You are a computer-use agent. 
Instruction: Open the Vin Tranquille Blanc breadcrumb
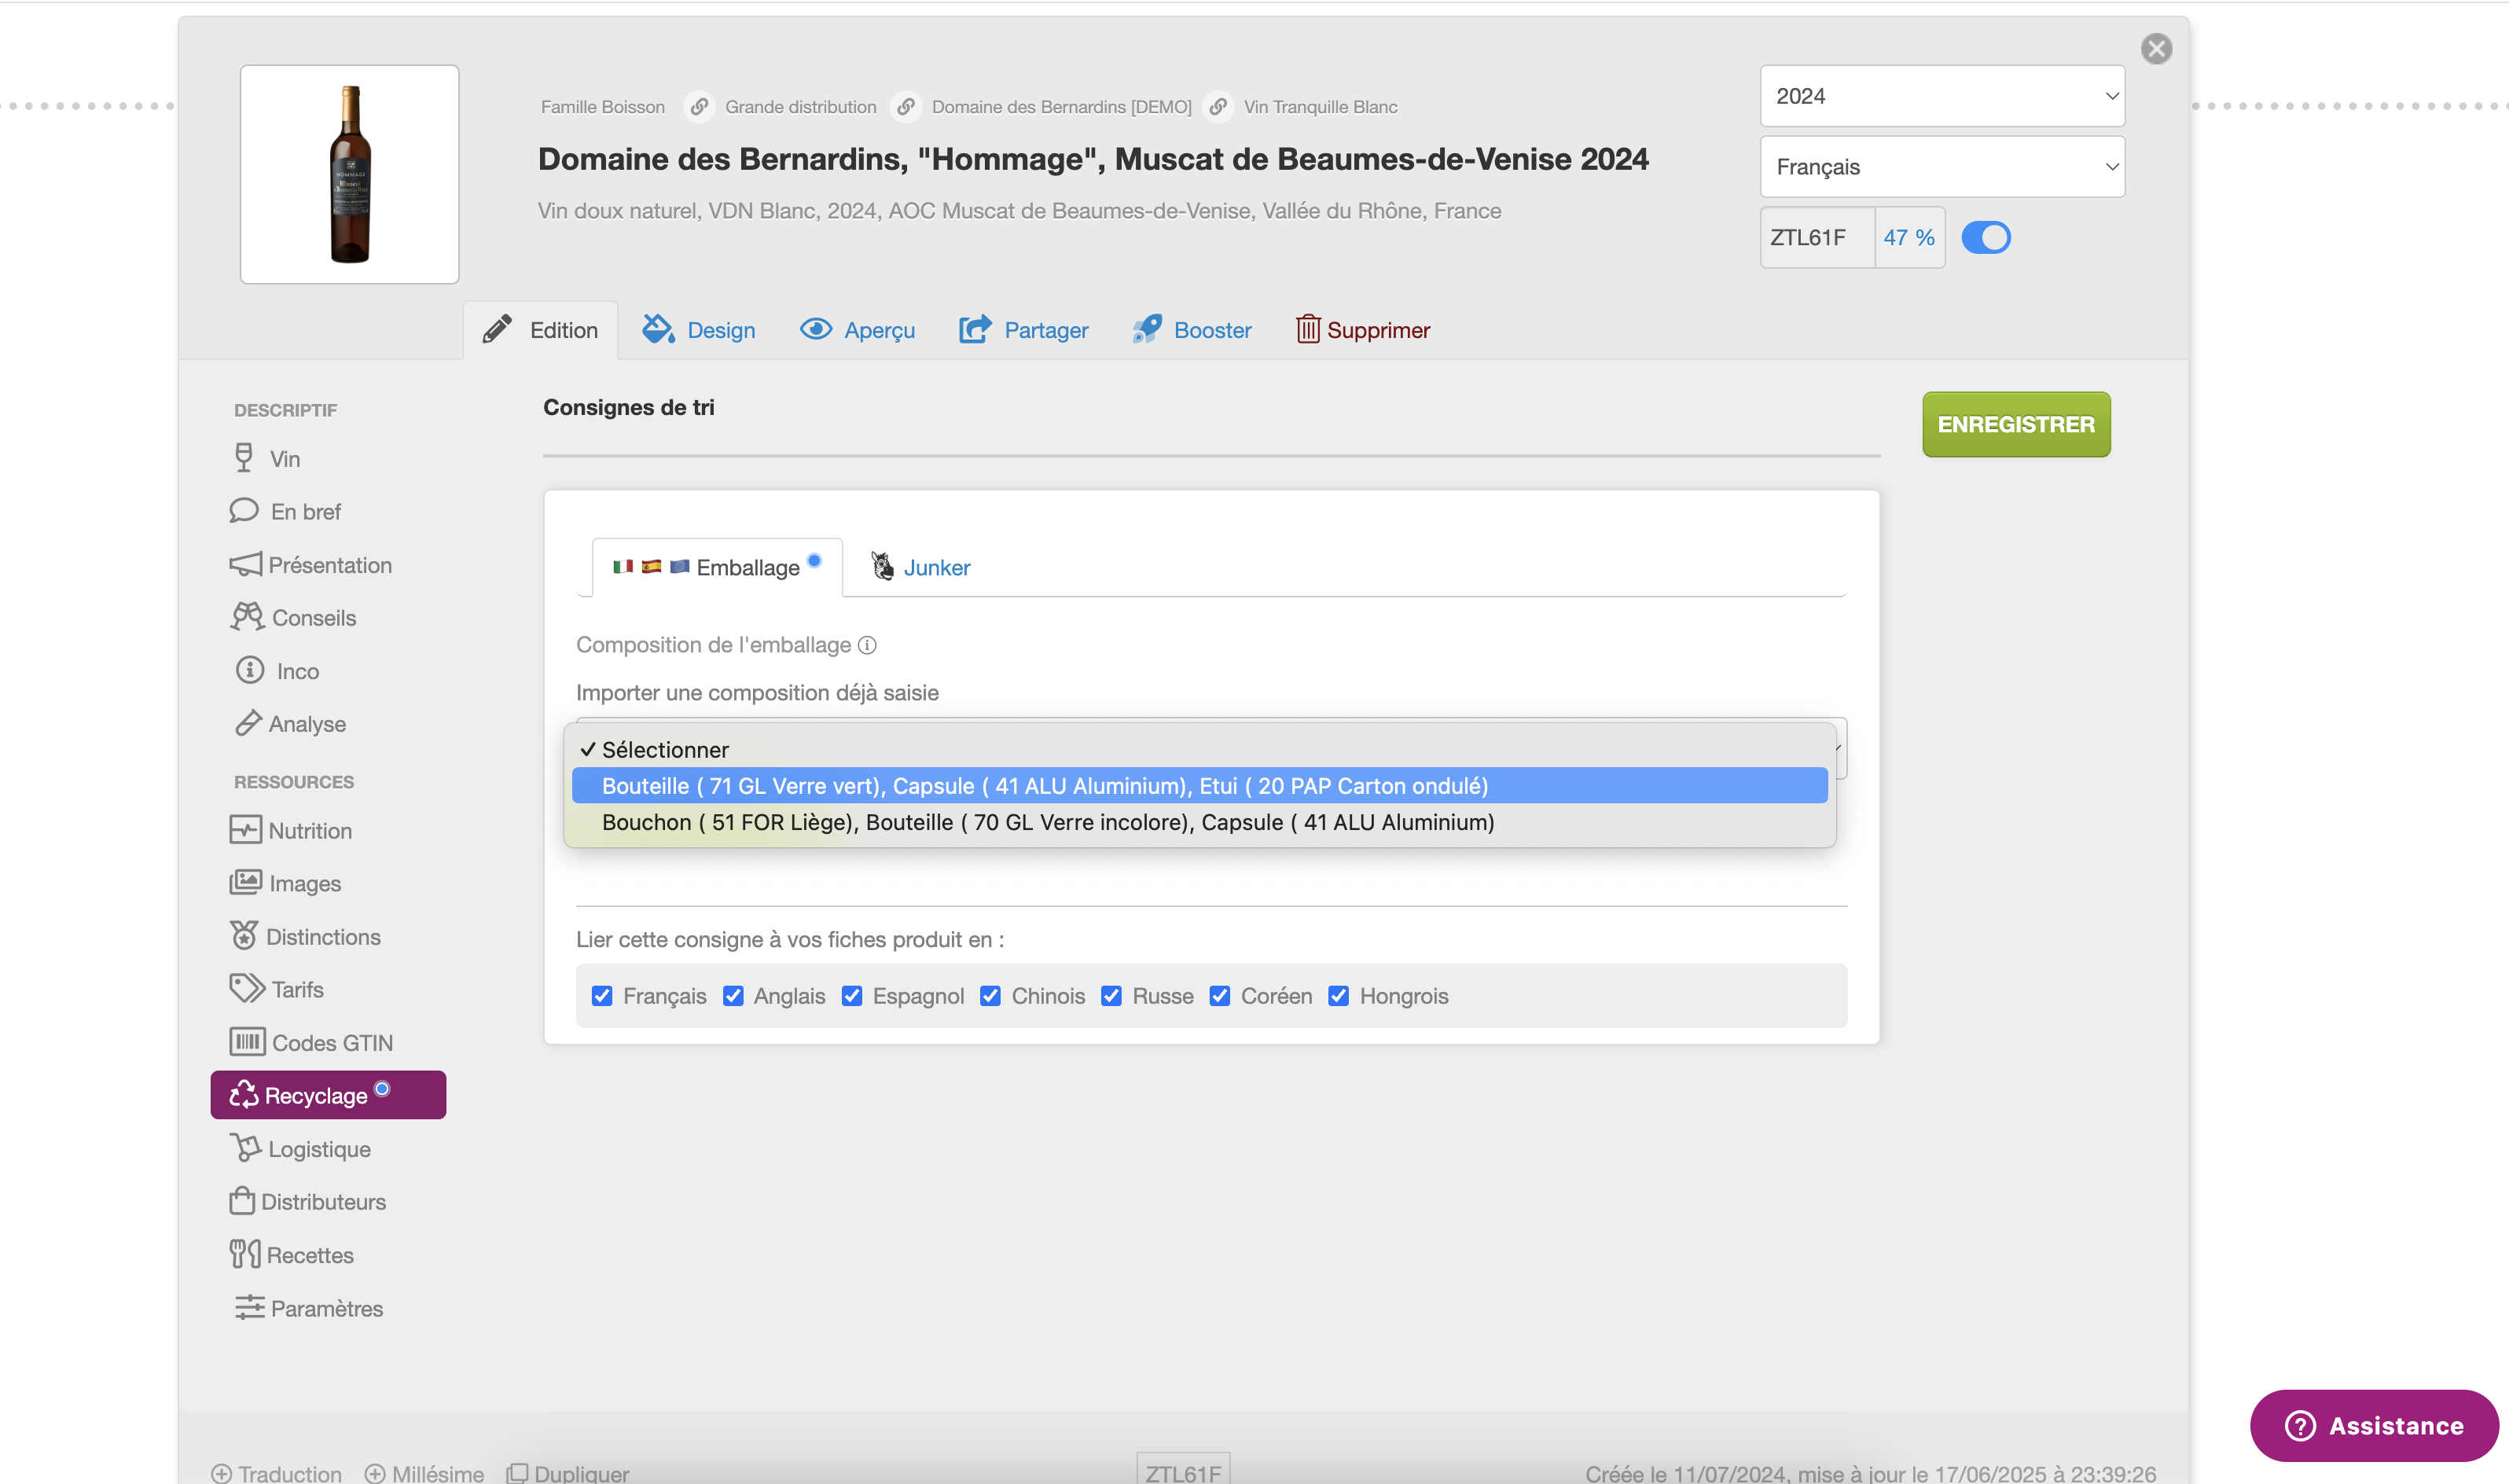(x=1320, y=106)
